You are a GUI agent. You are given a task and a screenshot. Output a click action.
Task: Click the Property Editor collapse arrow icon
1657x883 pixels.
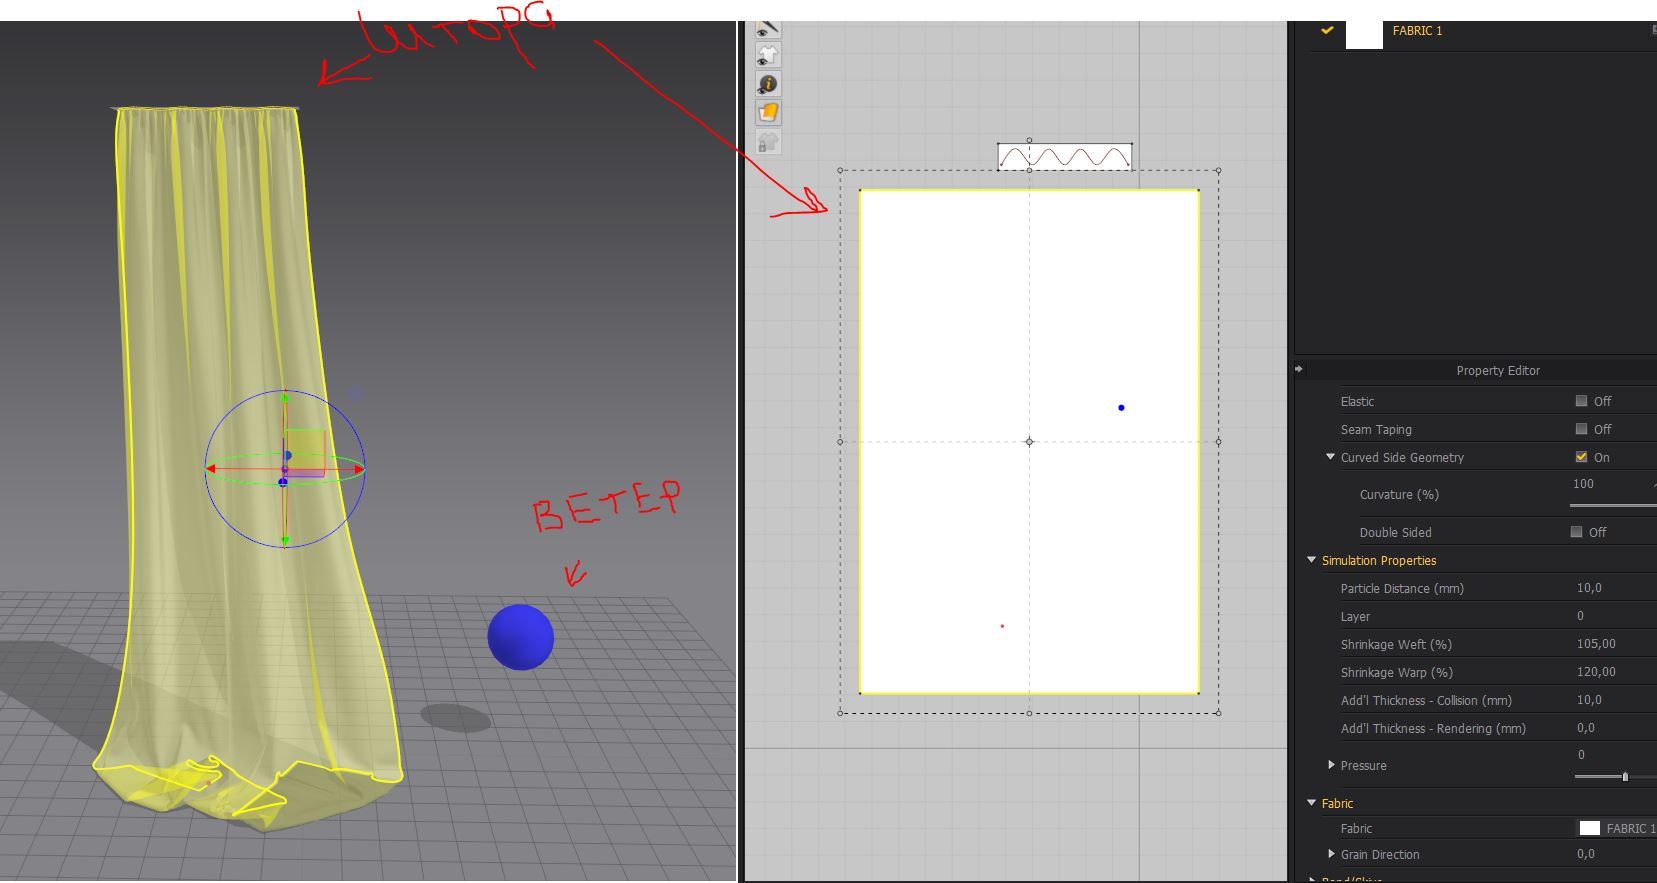pos(1299,369)
